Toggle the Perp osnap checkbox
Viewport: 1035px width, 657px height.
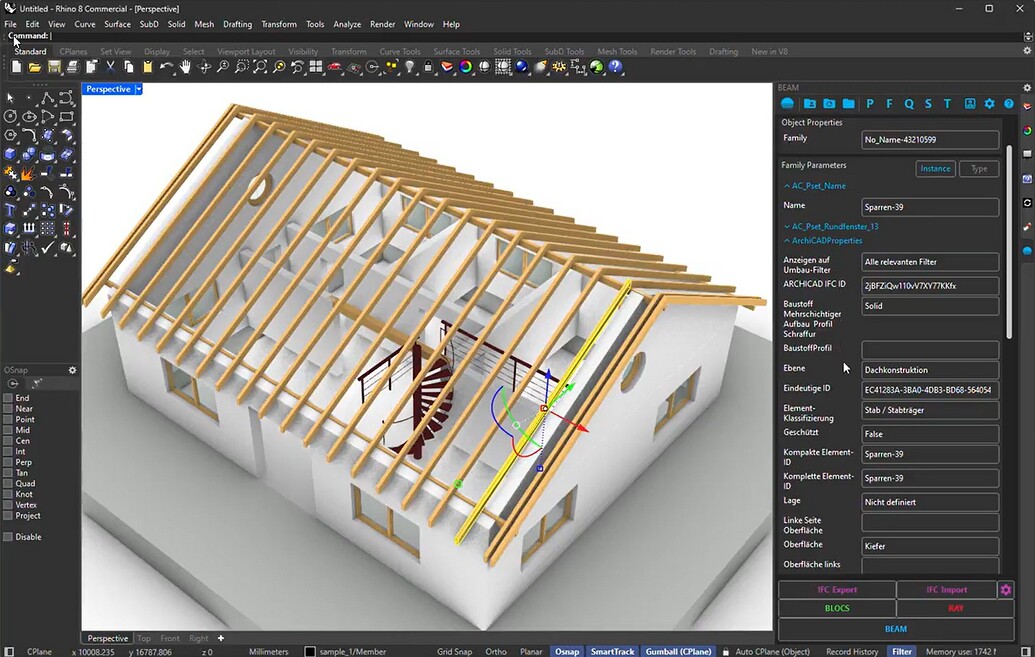point(8,462)
